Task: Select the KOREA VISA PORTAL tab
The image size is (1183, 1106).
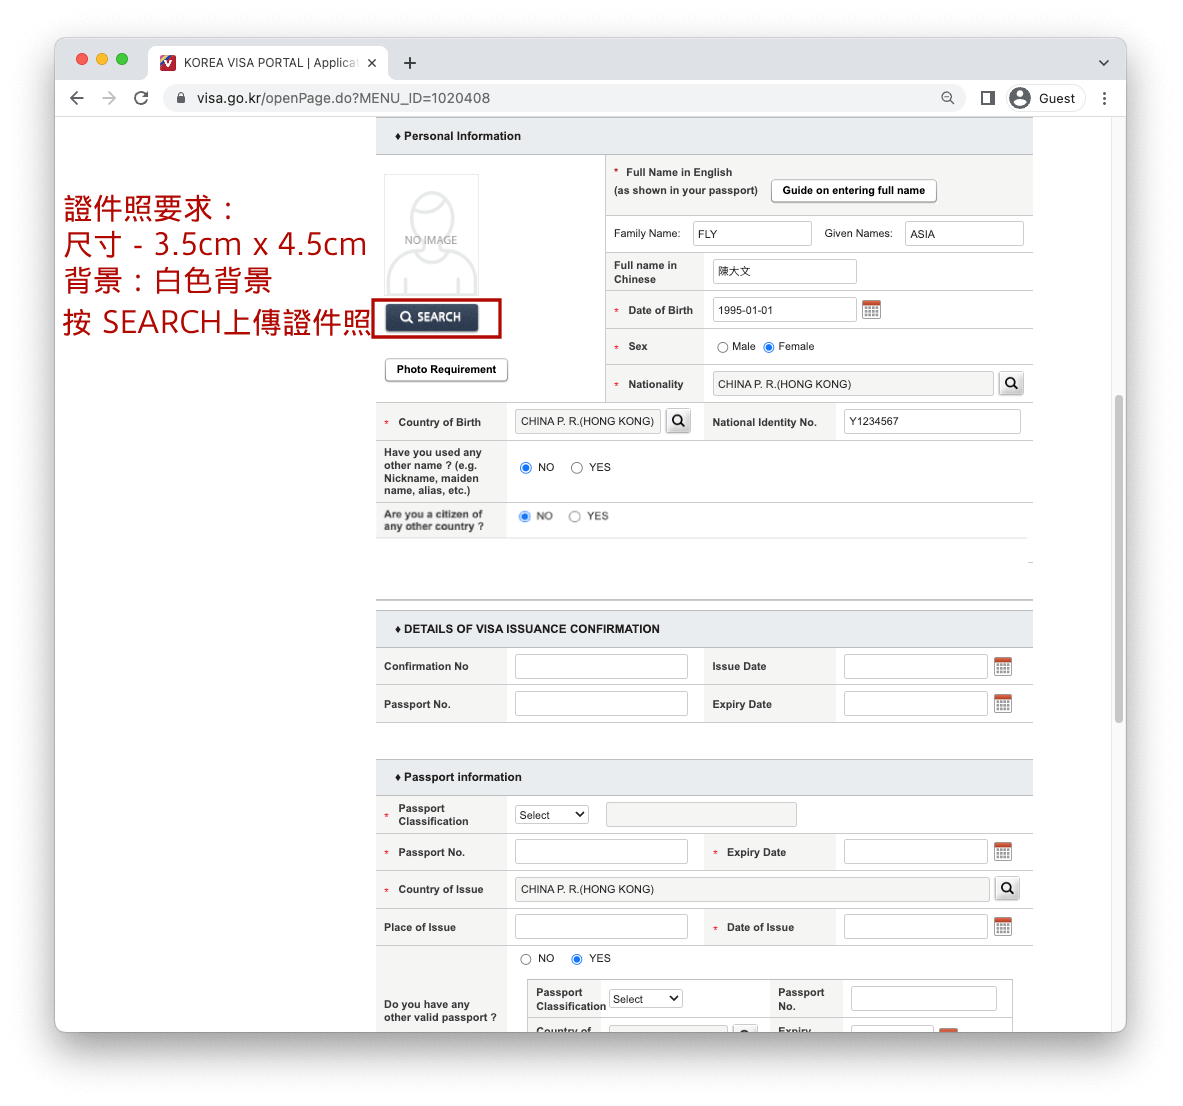Action: coord(268,63)
